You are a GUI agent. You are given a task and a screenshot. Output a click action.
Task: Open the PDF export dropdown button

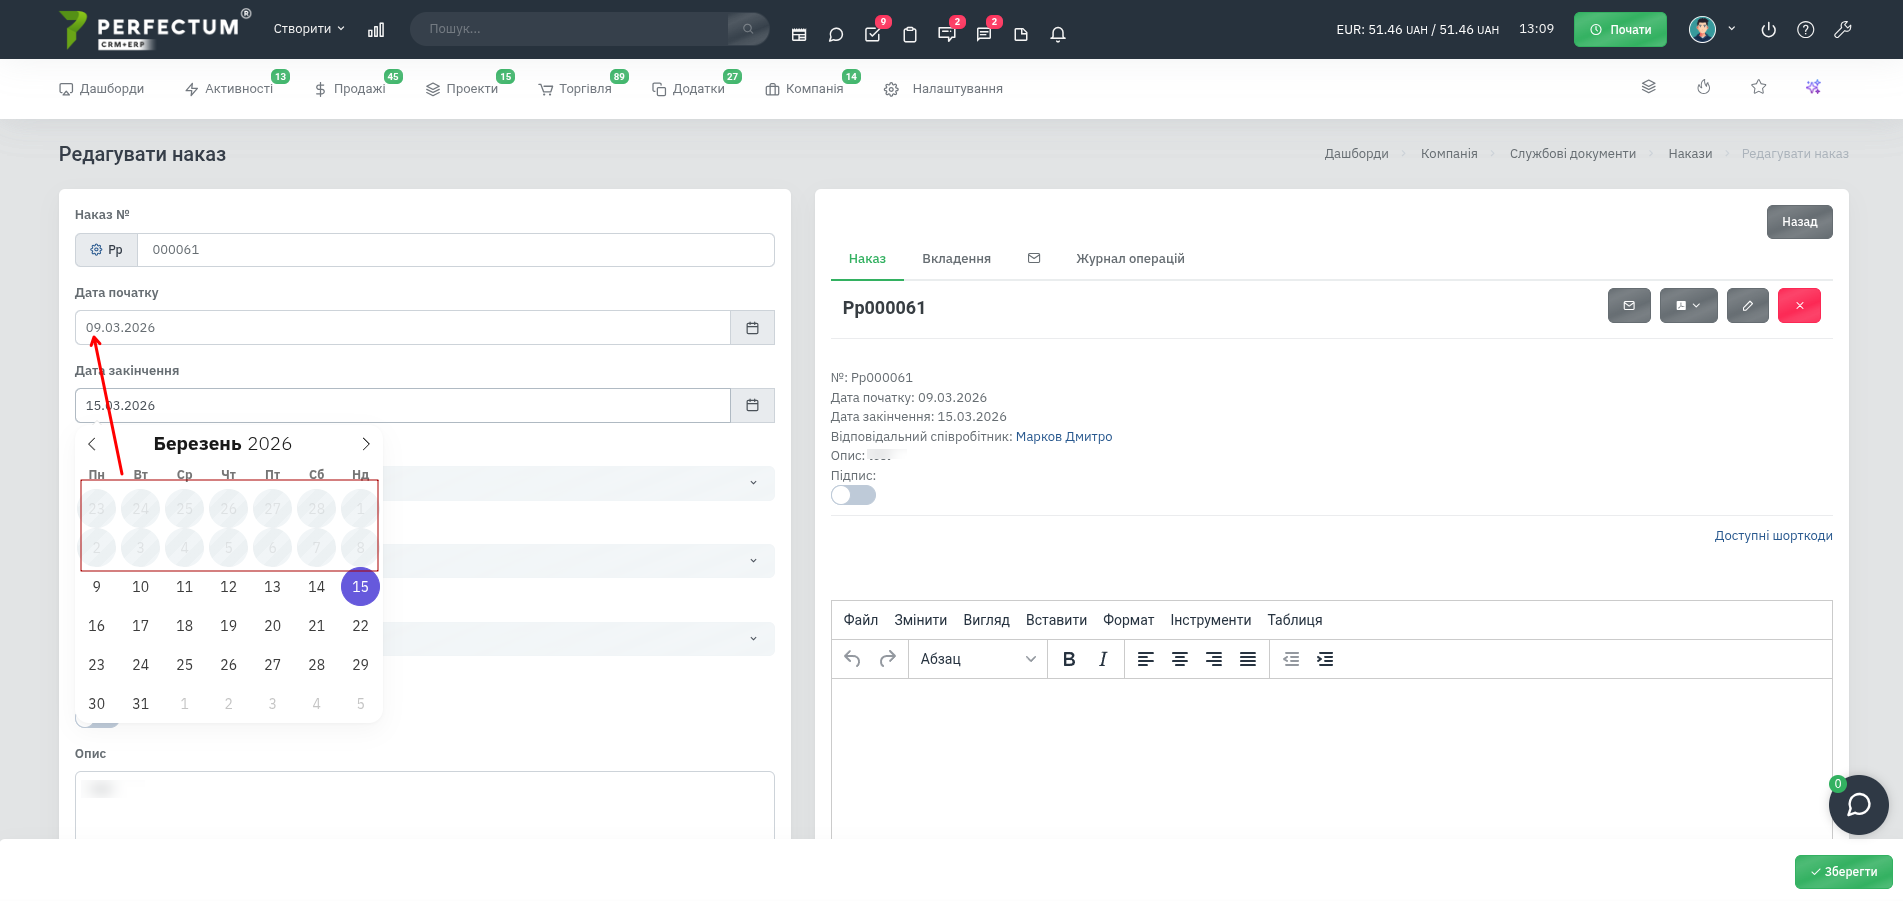click(x=1688, y=306)
